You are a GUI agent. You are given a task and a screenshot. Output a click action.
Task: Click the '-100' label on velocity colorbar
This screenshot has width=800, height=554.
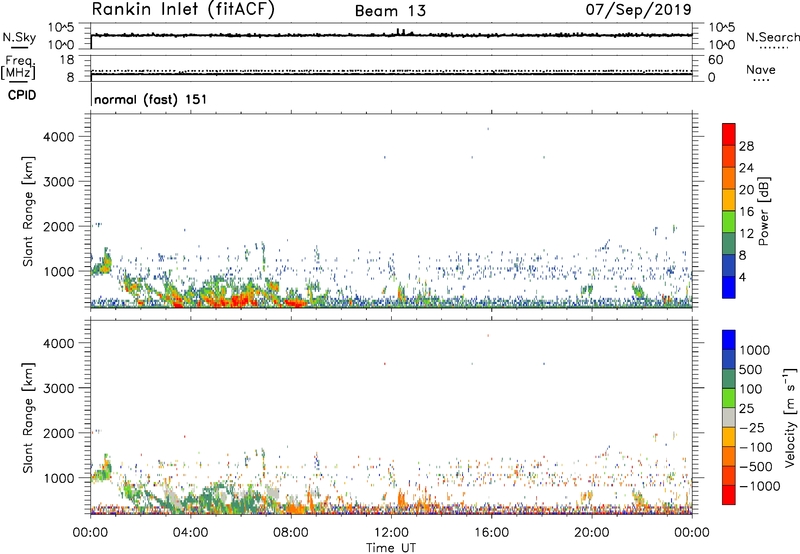(756, 447)
